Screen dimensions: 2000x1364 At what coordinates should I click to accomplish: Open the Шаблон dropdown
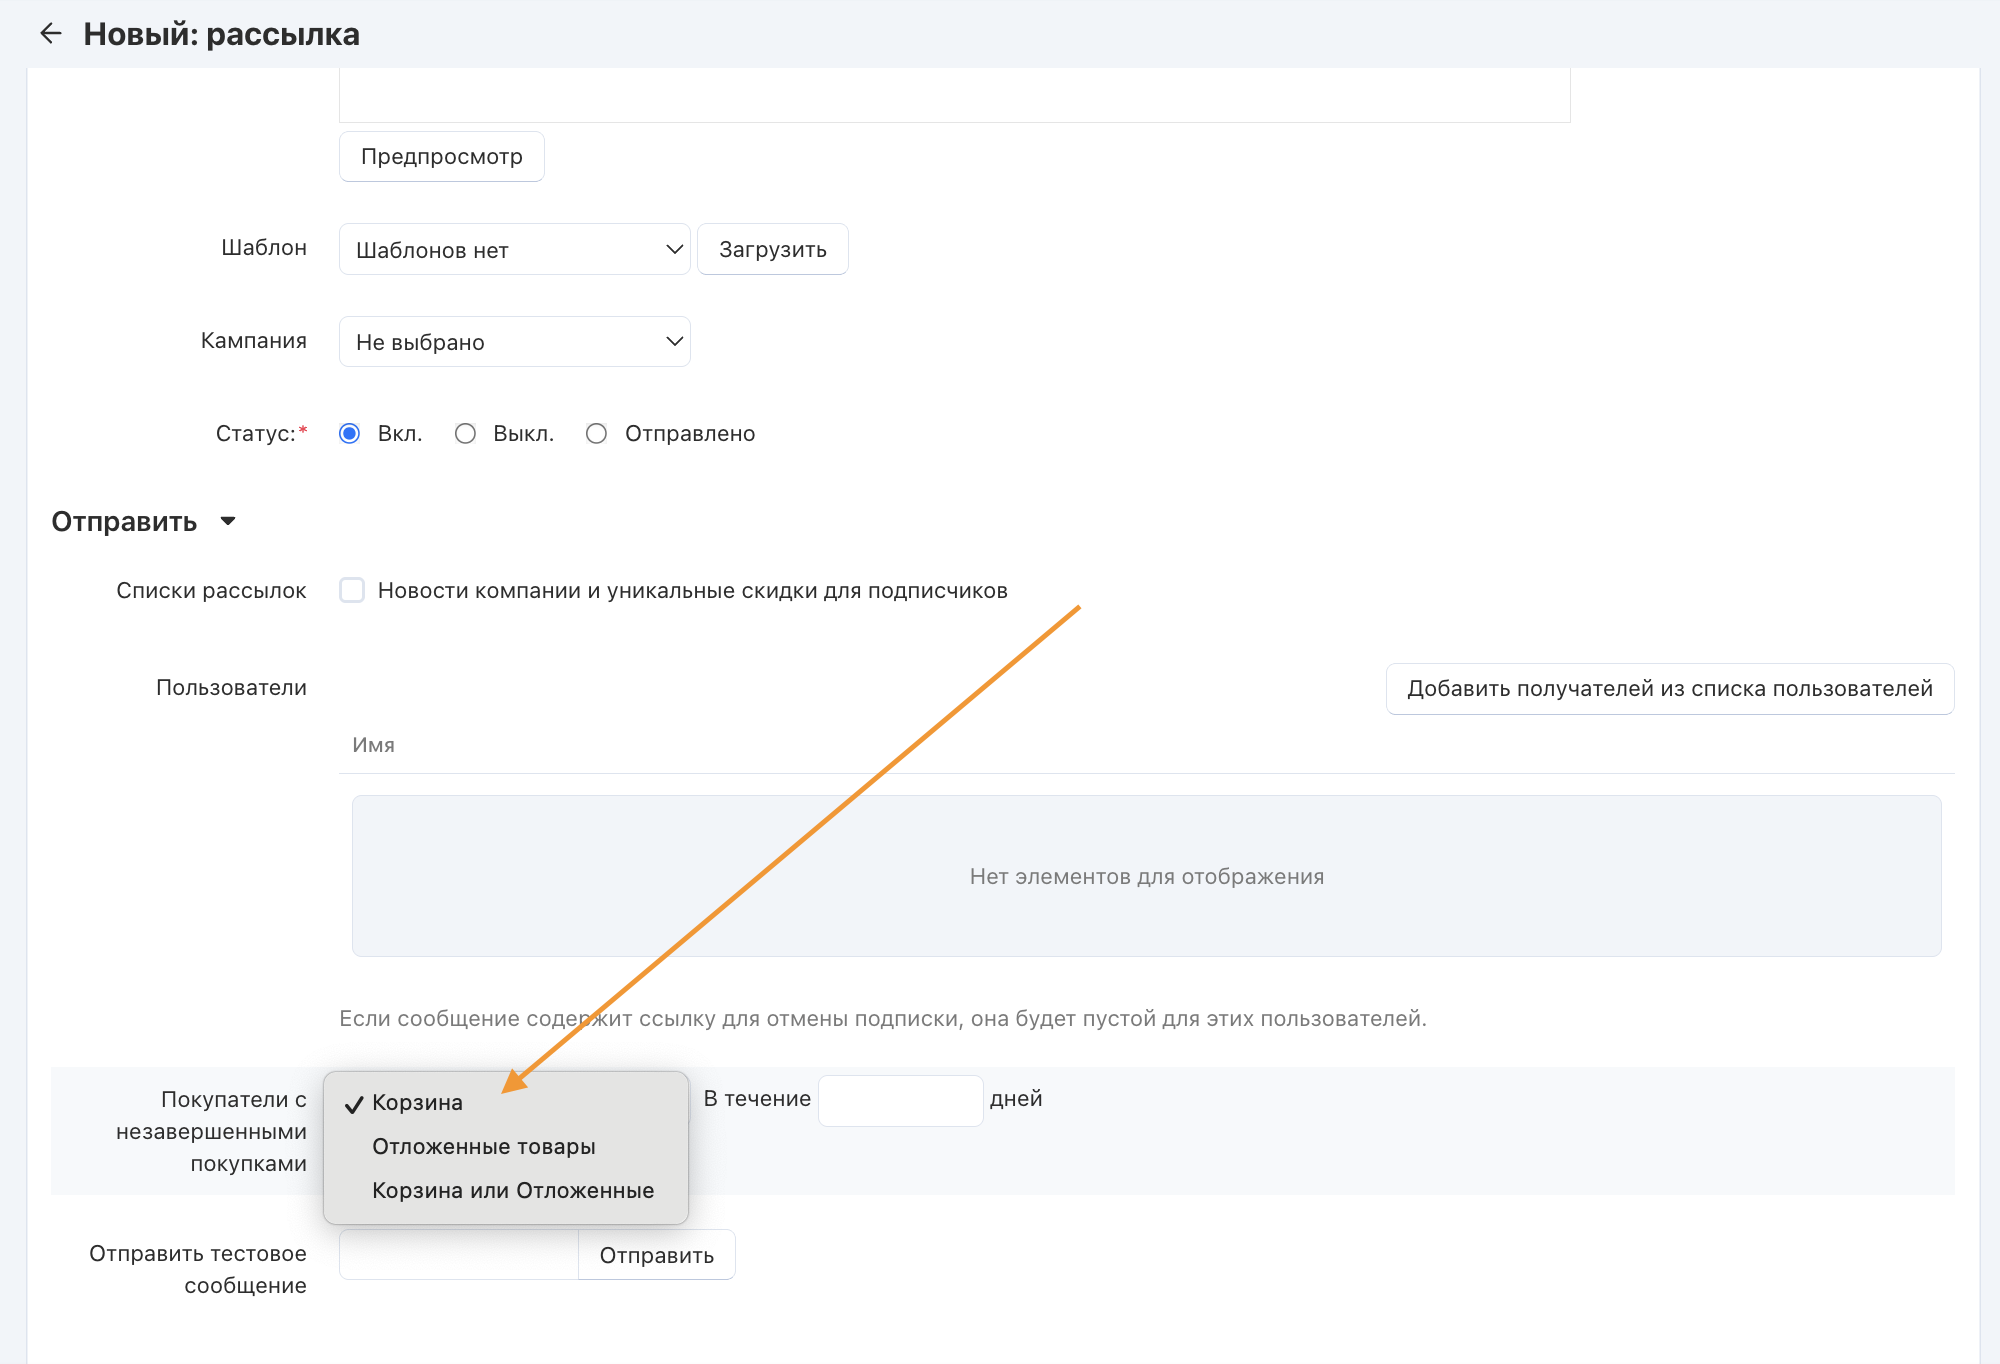[x=514, y=250]
